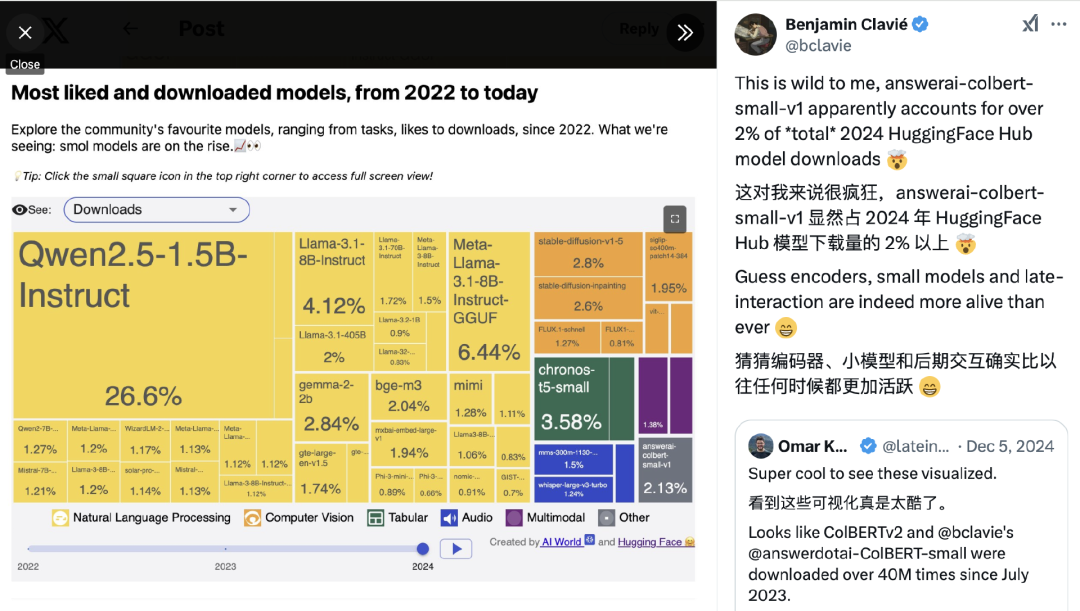
Task: Open the Downloads dropdown
Action: click(156, 210)
